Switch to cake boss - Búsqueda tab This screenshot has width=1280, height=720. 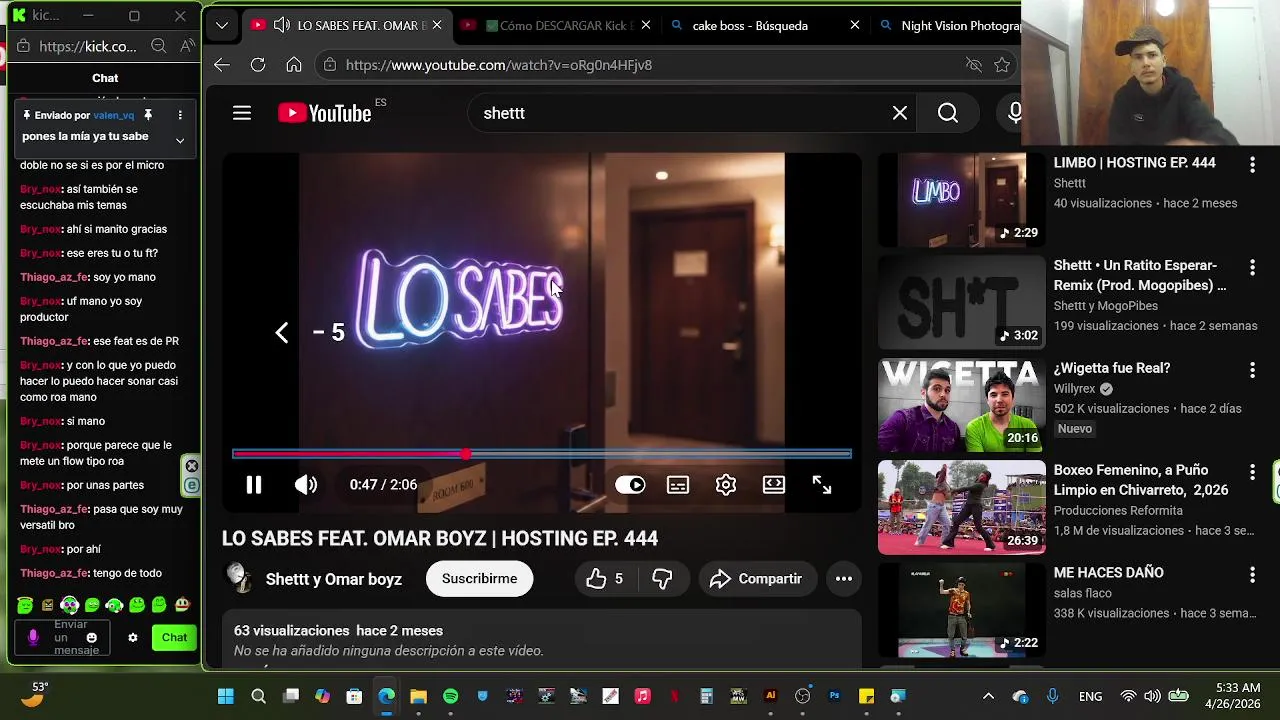[766, 25]
